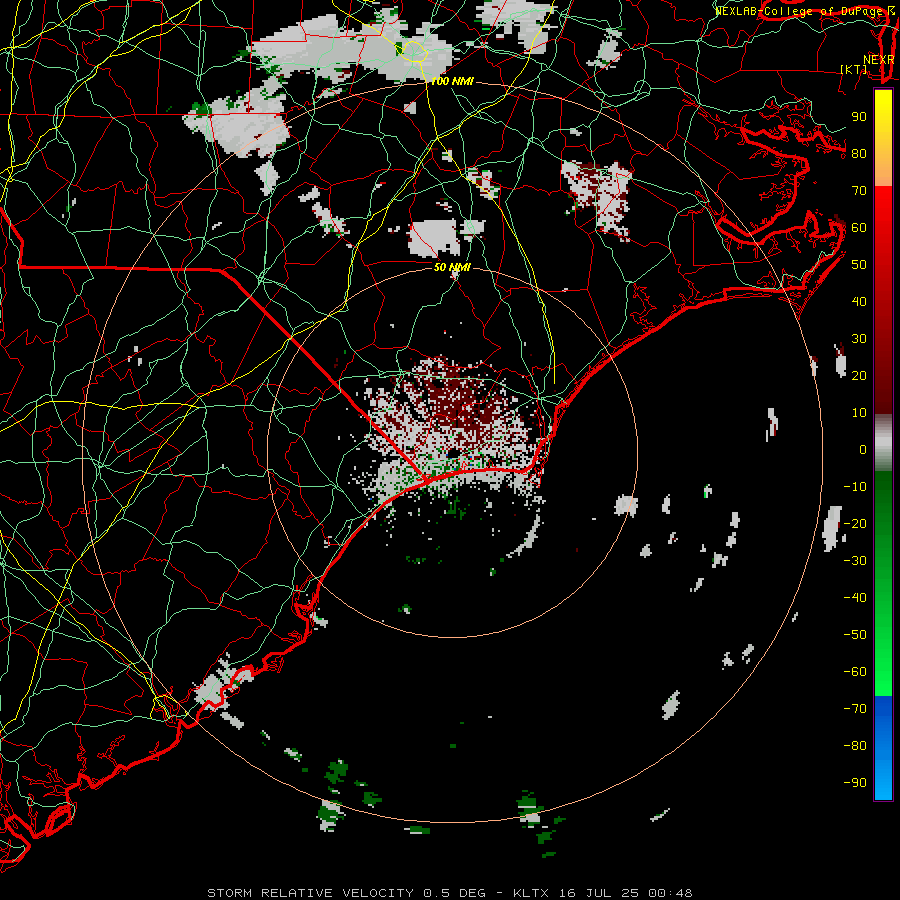Click the -20 value on velocity scale
Viewport: 900px width, 900px height.
click(x=855, y=523)
